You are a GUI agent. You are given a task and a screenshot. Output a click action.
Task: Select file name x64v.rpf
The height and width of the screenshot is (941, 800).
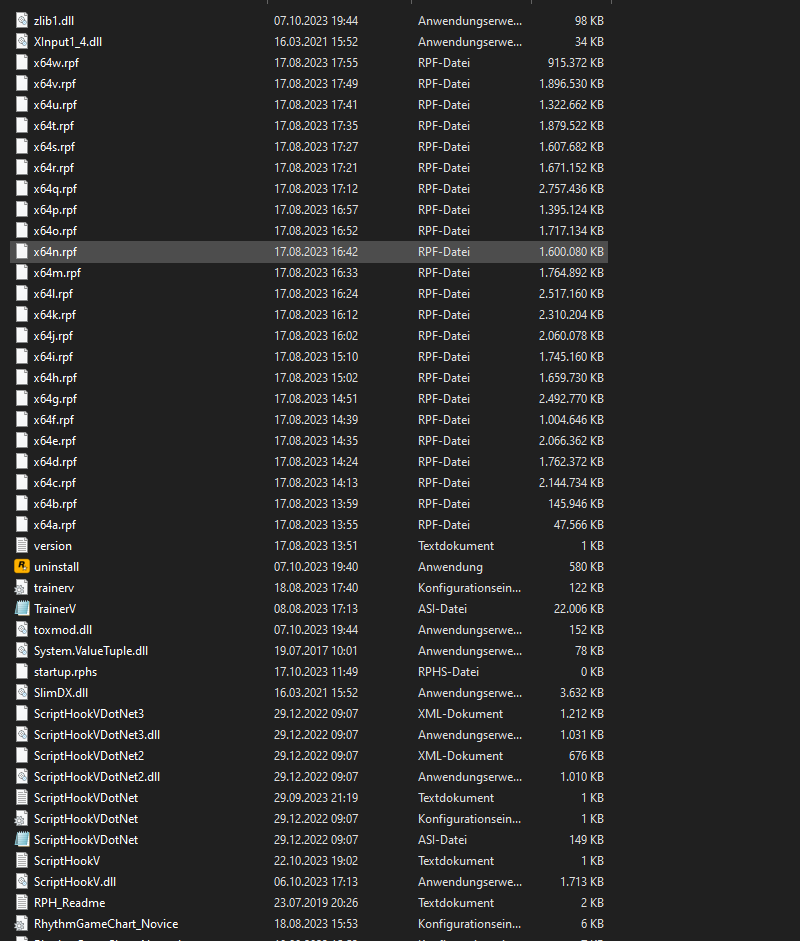pos(55,83)
